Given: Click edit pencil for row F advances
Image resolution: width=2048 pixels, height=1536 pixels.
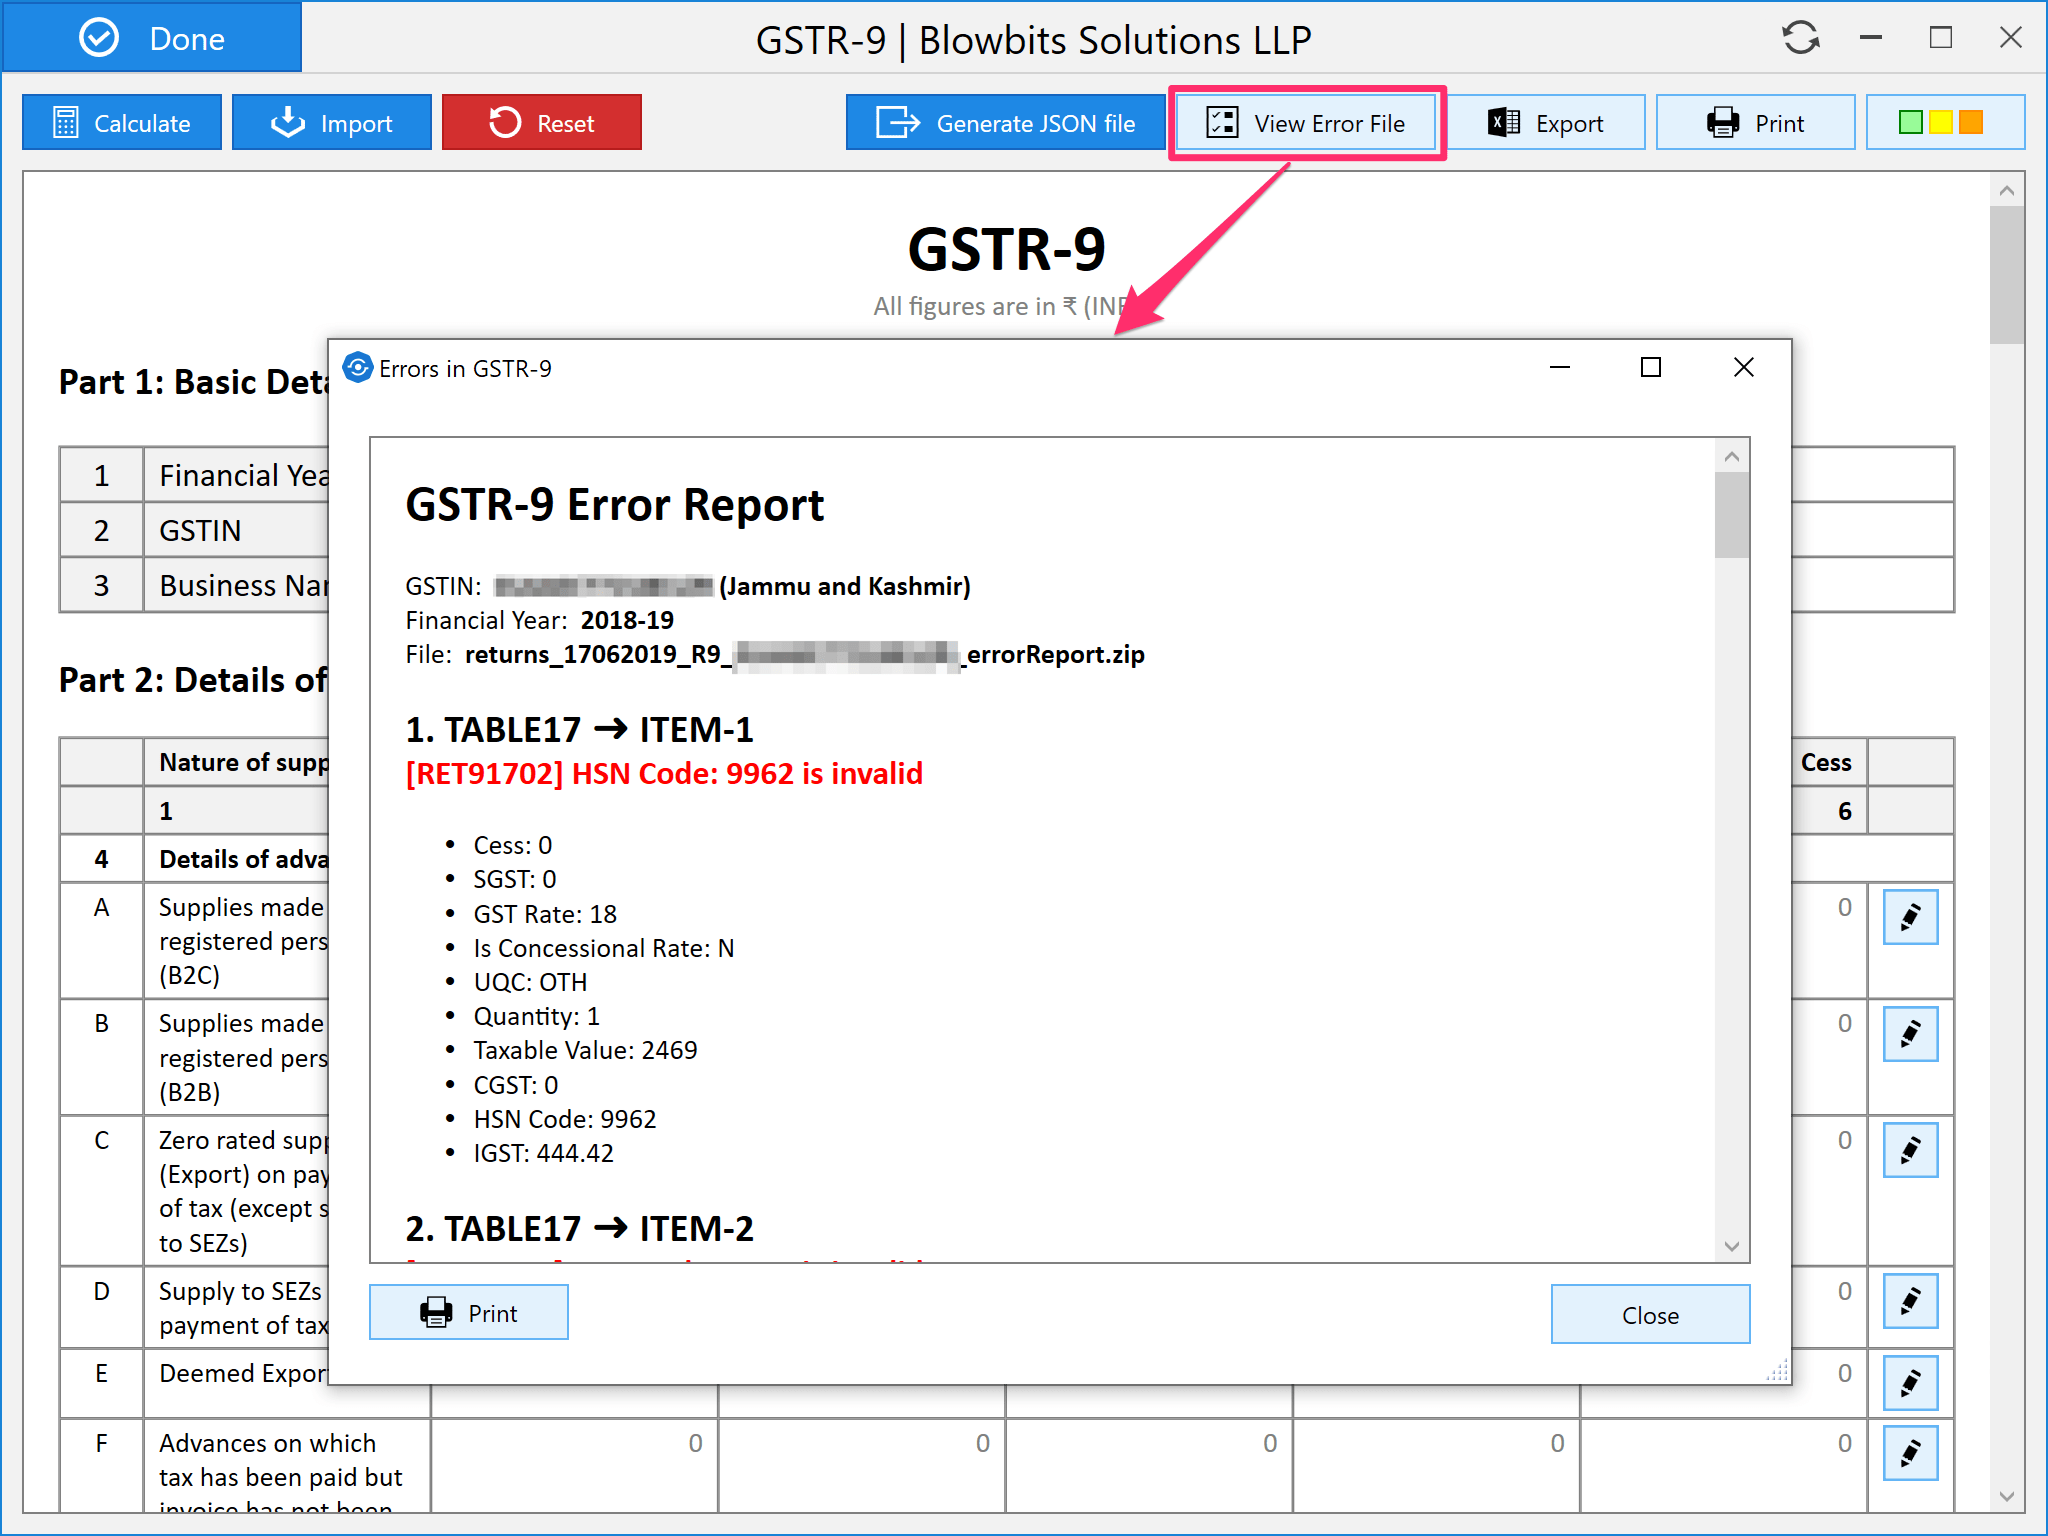Looking at the screenshot, I should coord(1910,1453).
